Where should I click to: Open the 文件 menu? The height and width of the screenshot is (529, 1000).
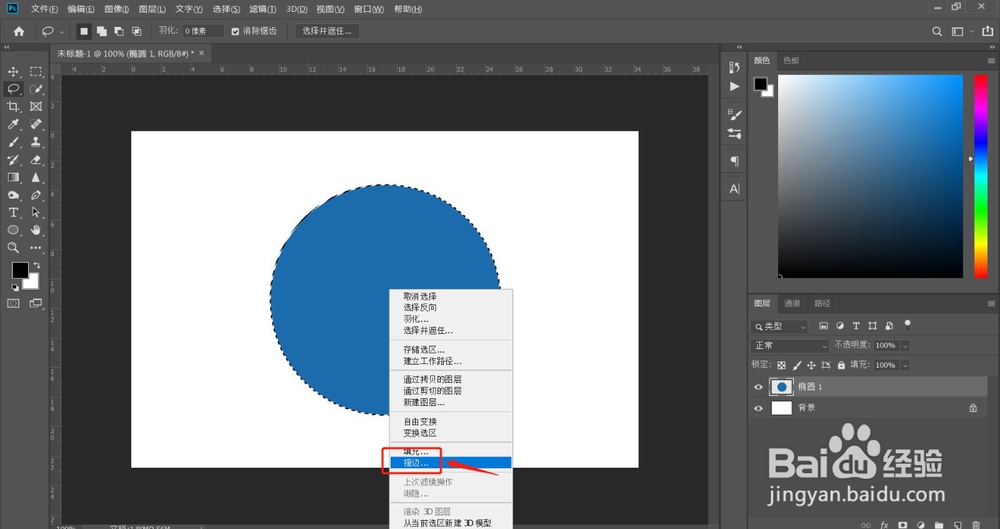[44, 9]
